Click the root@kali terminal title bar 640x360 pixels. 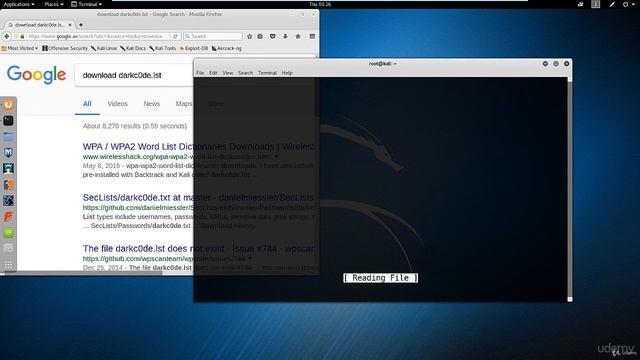point(382,64)
